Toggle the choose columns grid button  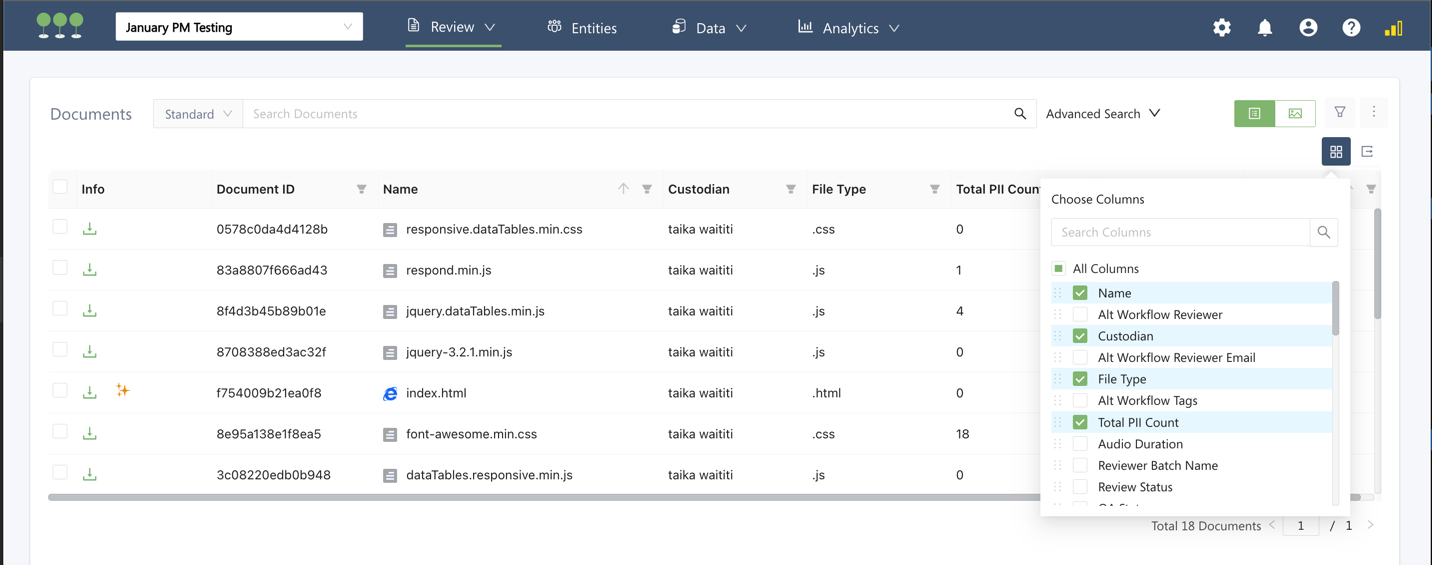tap(1336, 152)
